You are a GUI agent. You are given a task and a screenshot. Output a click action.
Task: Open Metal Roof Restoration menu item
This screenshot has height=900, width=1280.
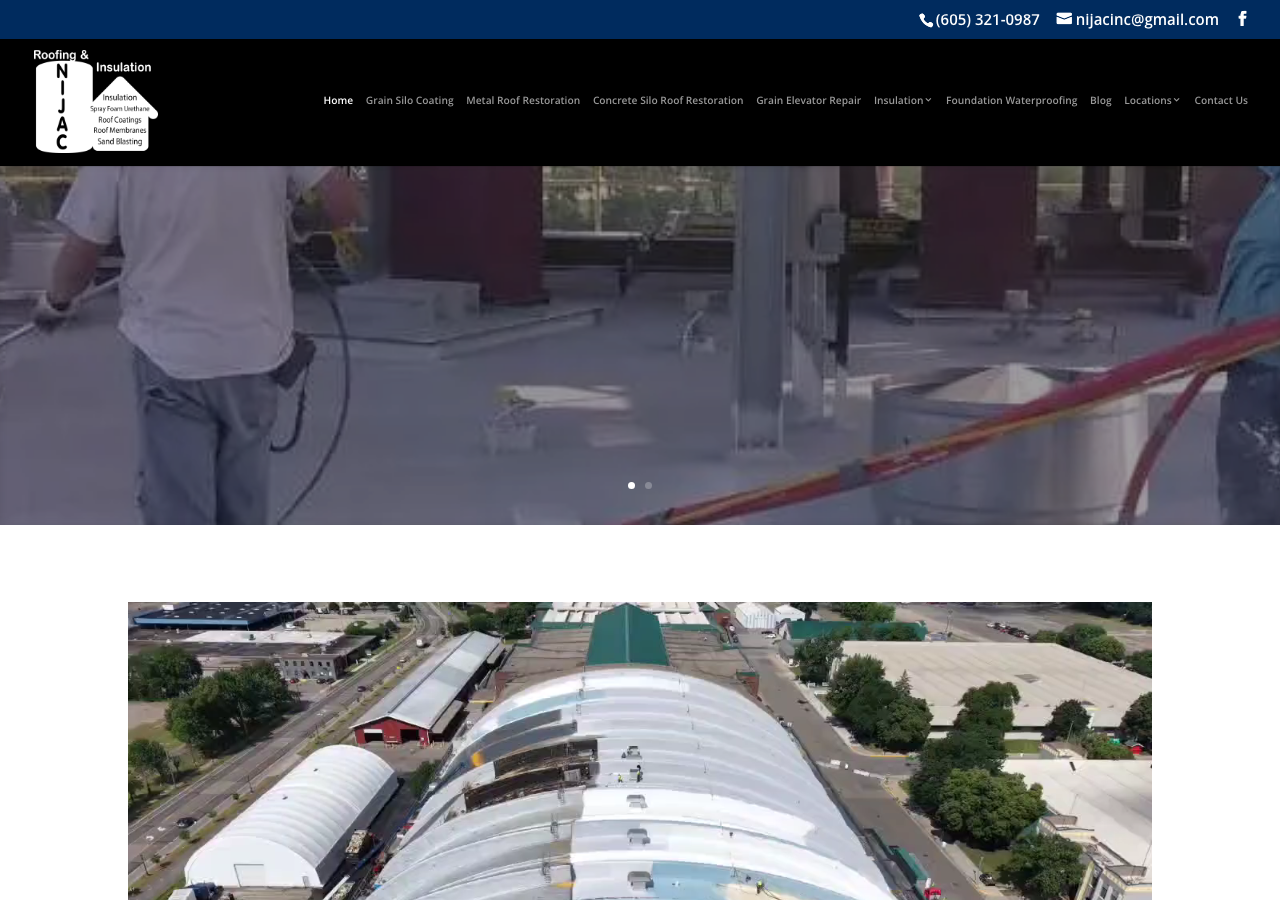523,100
